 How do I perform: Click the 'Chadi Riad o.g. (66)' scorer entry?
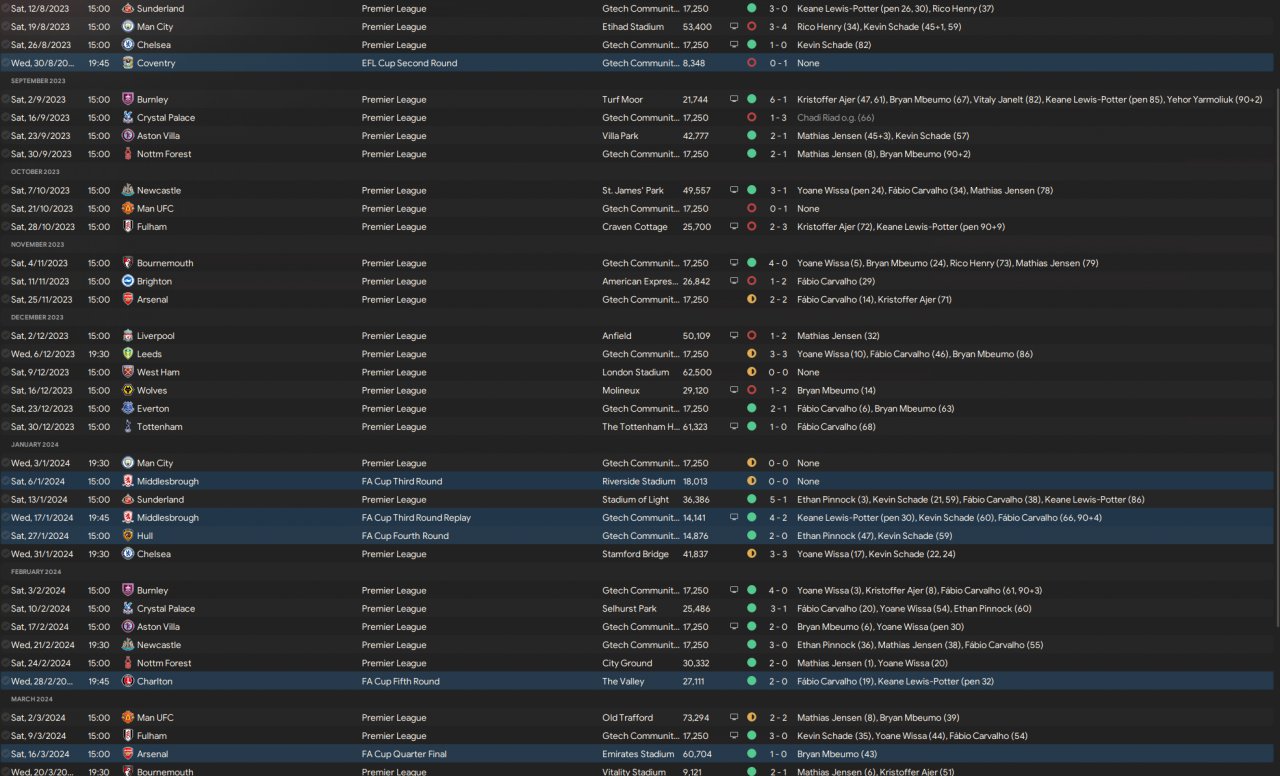(837, 117)
